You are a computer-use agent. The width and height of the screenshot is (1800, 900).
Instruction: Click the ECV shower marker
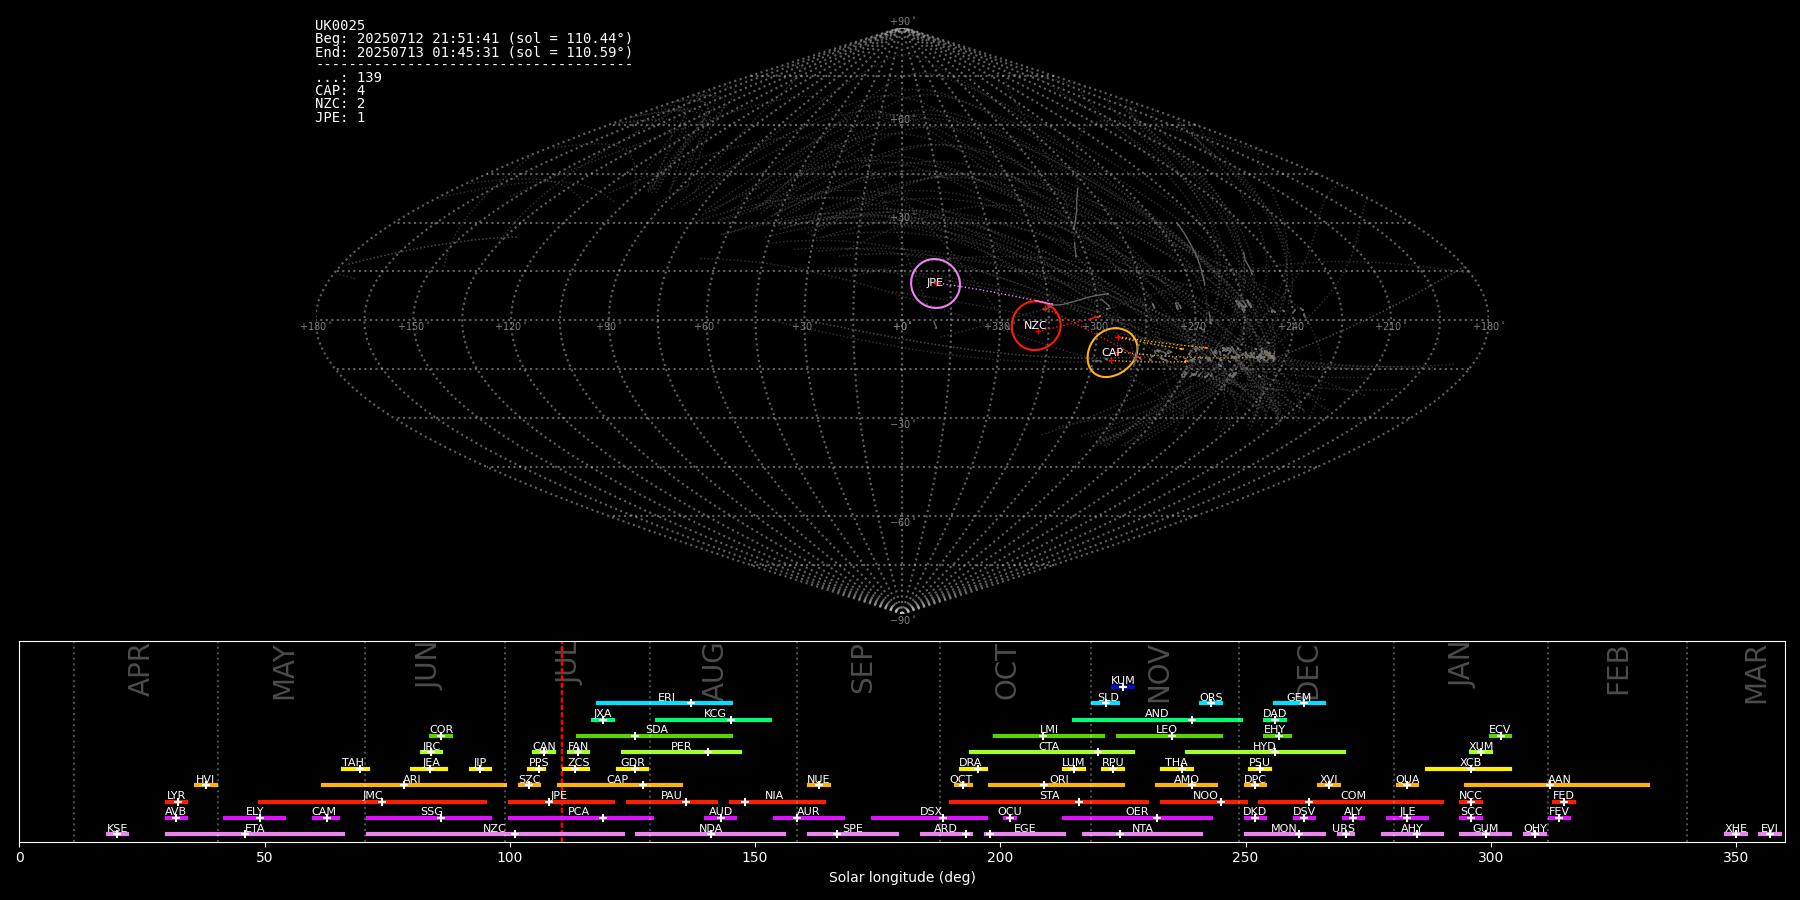[x=1500, y=735]
